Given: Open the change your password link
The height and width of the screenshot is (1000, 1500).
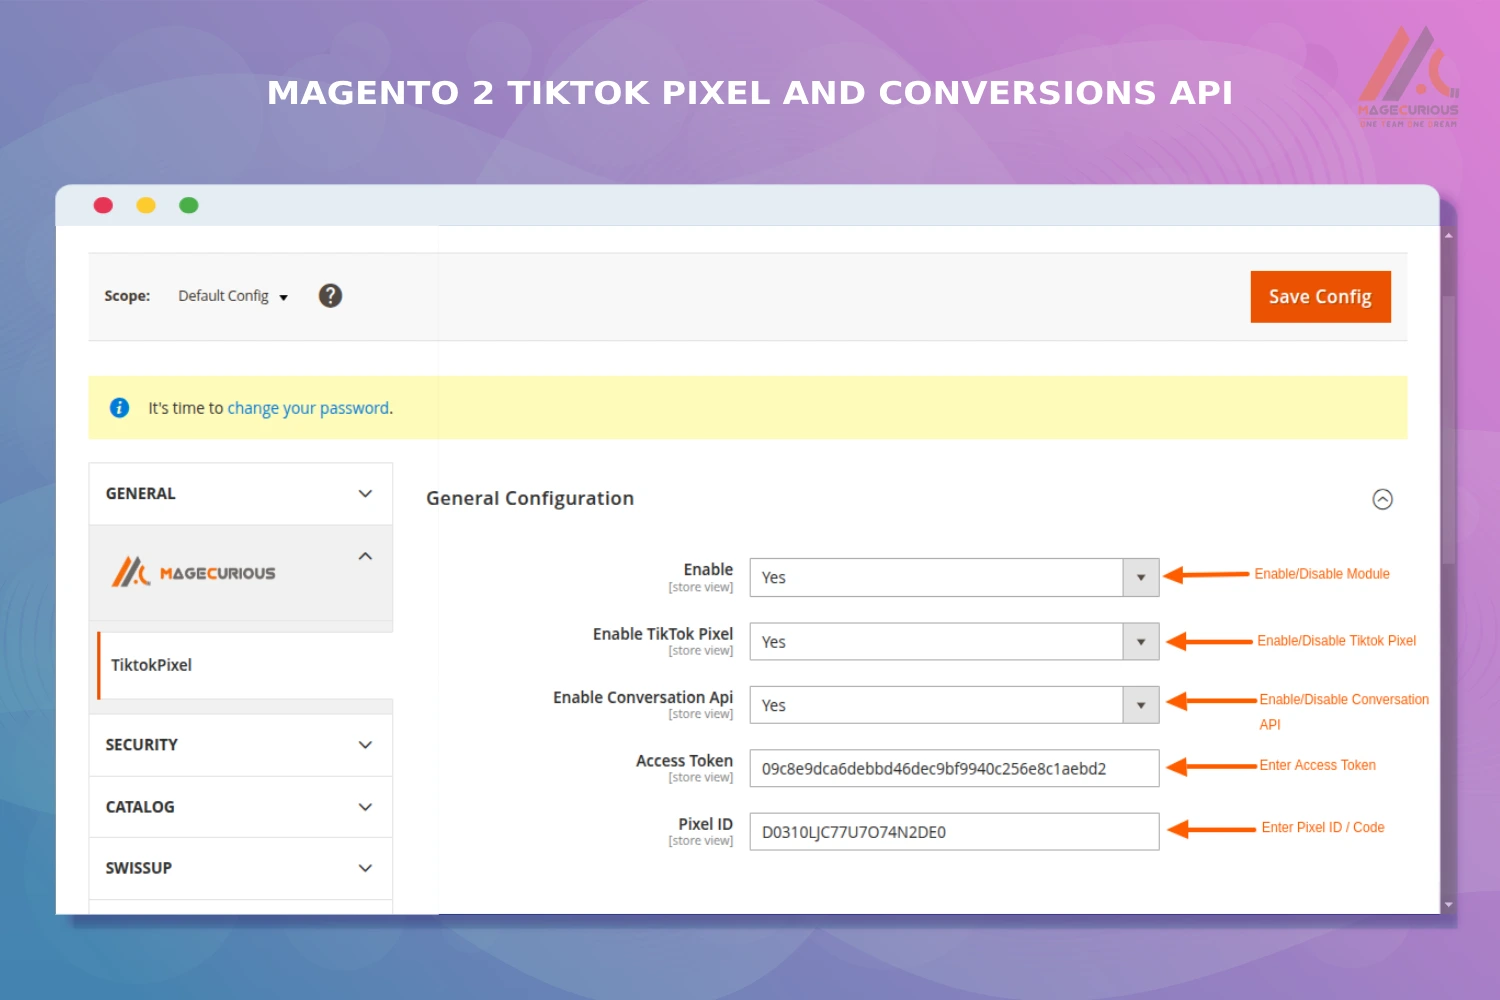Looking at the screenshot, I should pyautogui.click(x=308, y=407).
